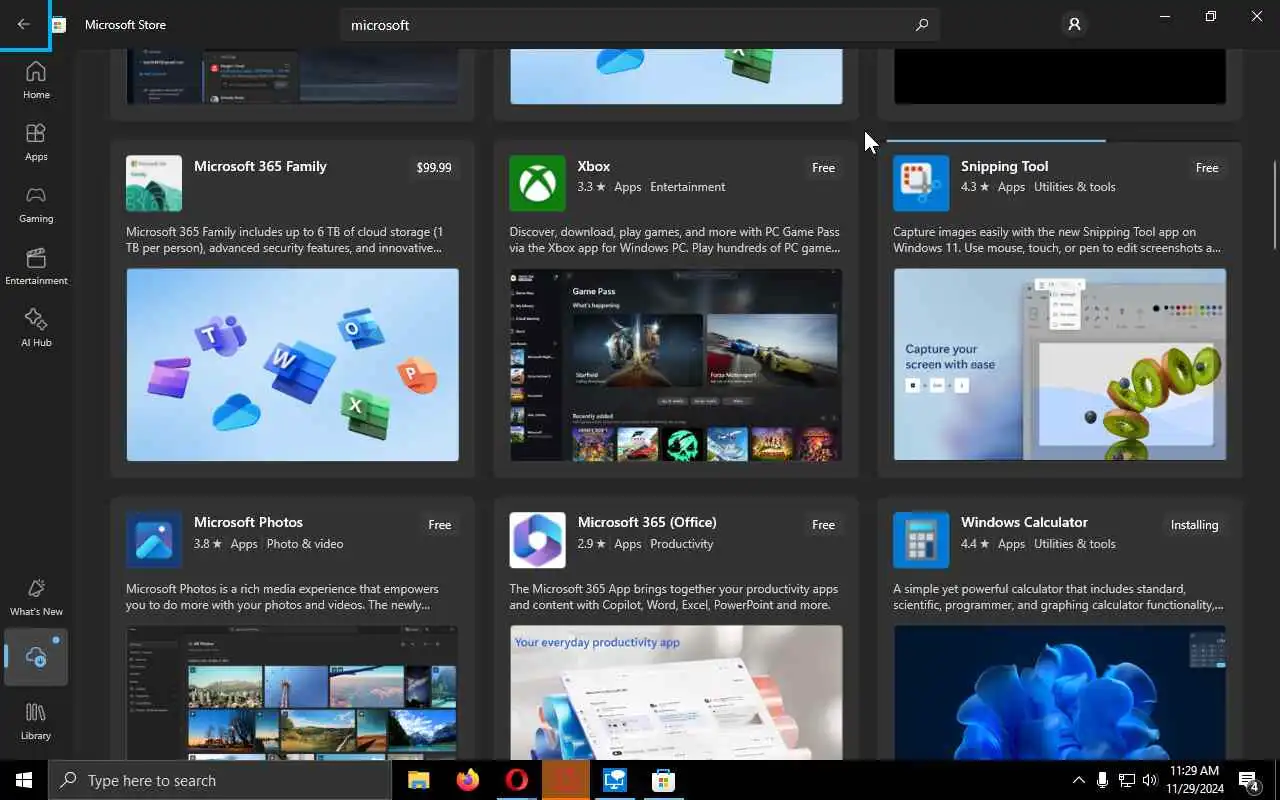The width and height of the screenshot is (1280, 800).
Task: Click the 3.3 star rating on Xbox
Action: (591, 187)
